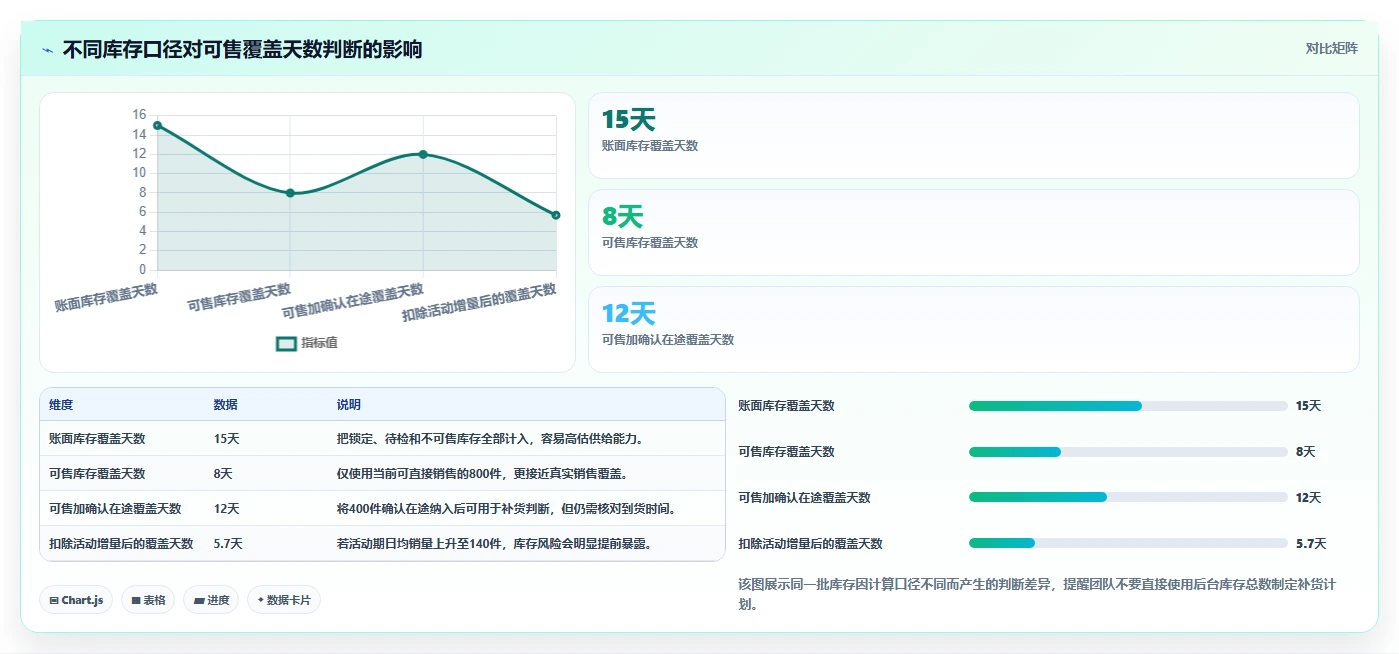The image size is (1399, 654).
Task: Select the 12天 data card
Action: tap(973, 329)
